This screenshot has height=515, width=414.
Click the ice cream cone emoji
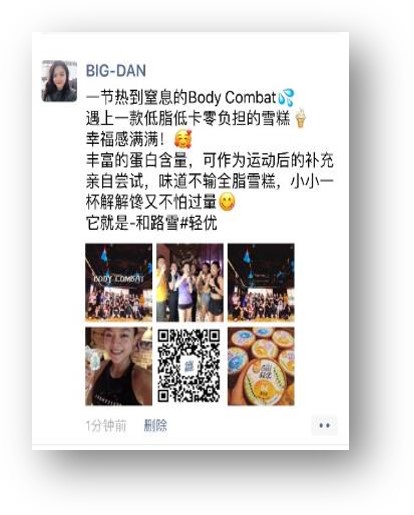point(301,118)
